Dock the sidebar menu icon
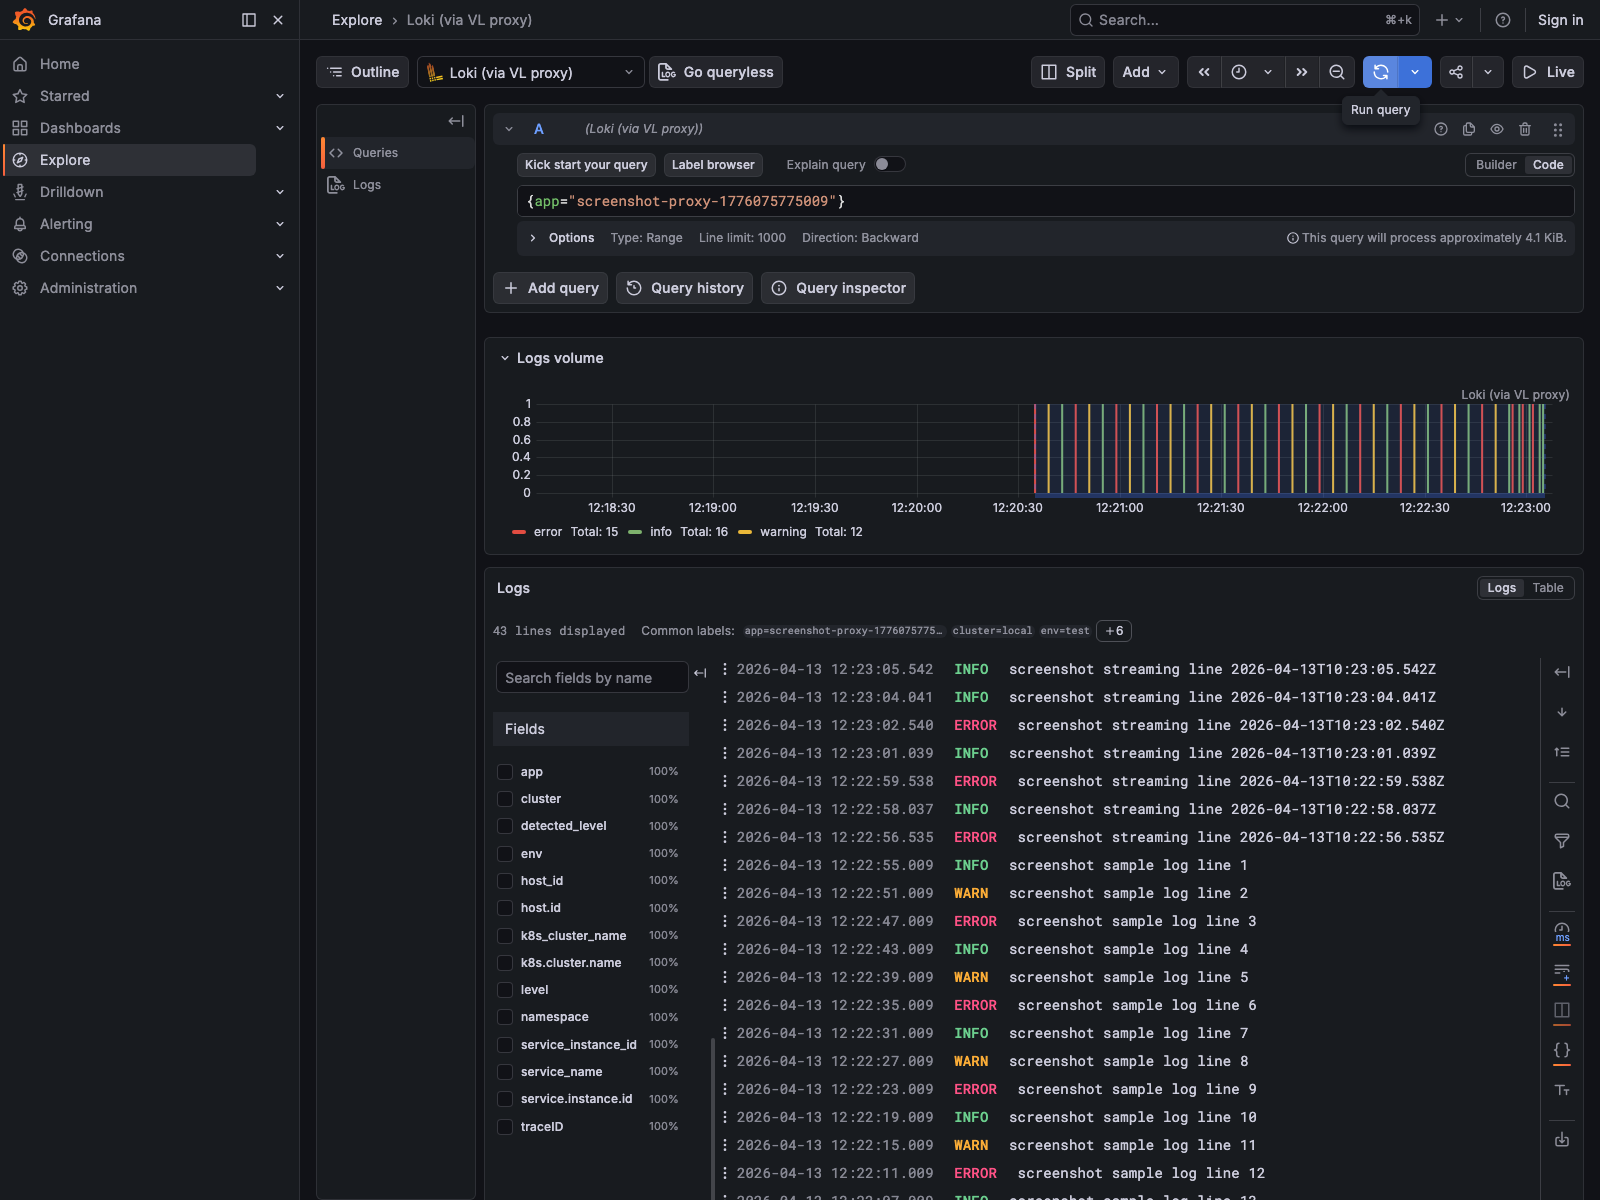 click(249, 20)
